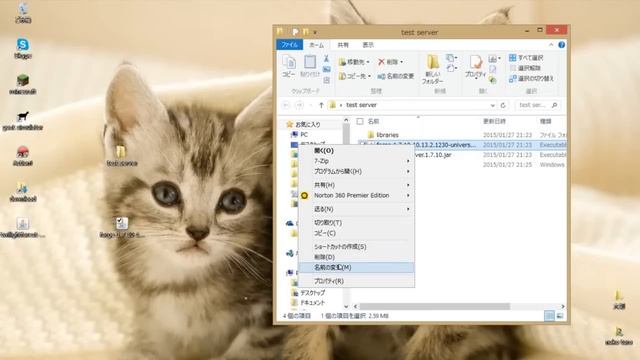Click the blue Help question mark icon
This screenshot has height=360, width=640.
click(562, 45)
